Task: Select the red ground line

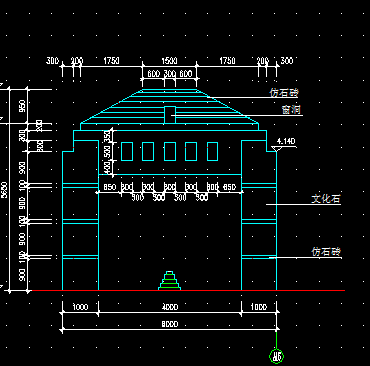Action: click(188, 290)
